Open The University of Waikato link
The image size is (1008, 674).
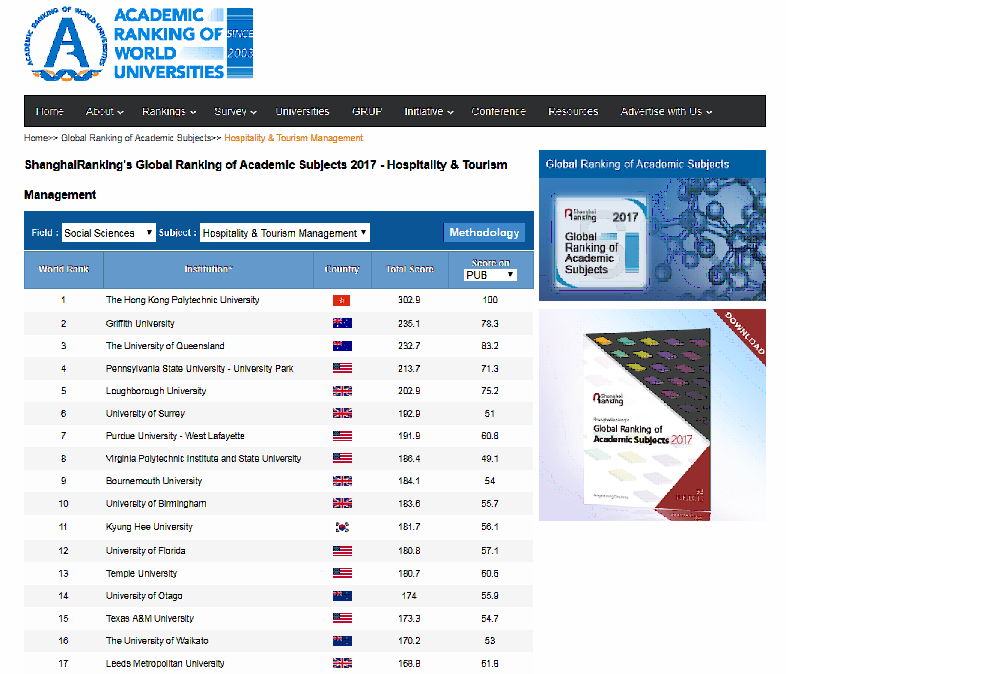click(x=158, y=641)
